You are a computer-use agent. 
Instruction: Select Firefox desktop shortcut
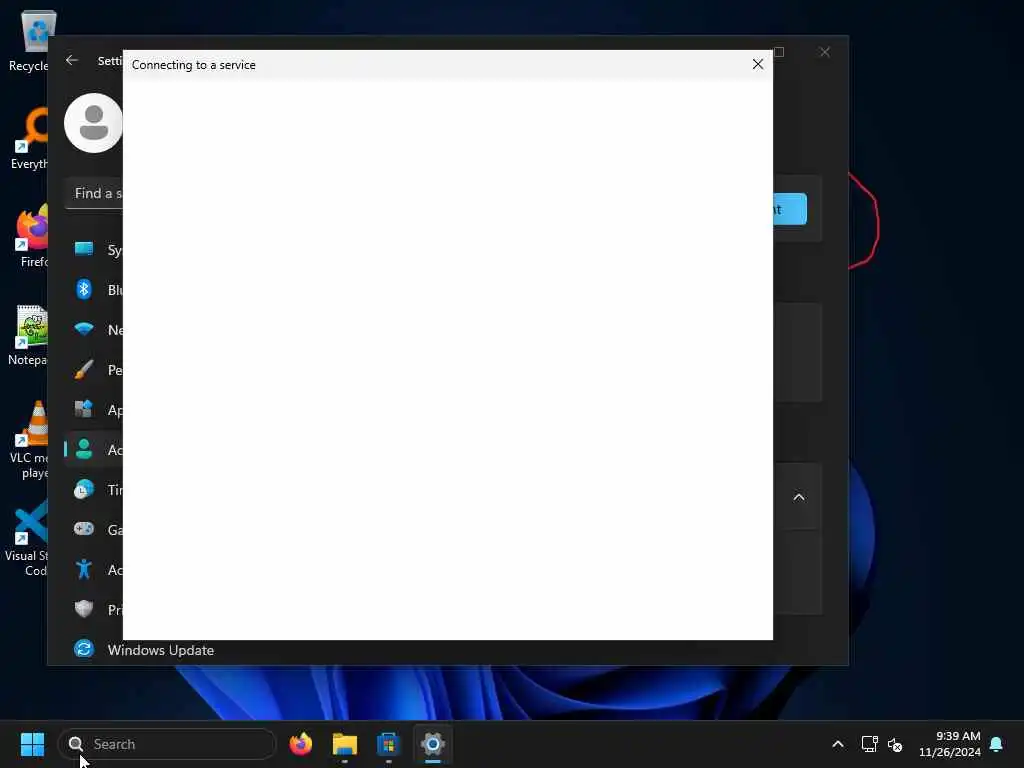click(31, 236)
